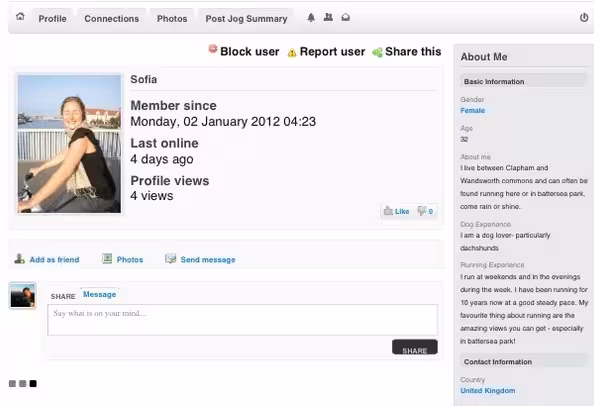
Task: Open the Profile menu
Action: point(52,19)
